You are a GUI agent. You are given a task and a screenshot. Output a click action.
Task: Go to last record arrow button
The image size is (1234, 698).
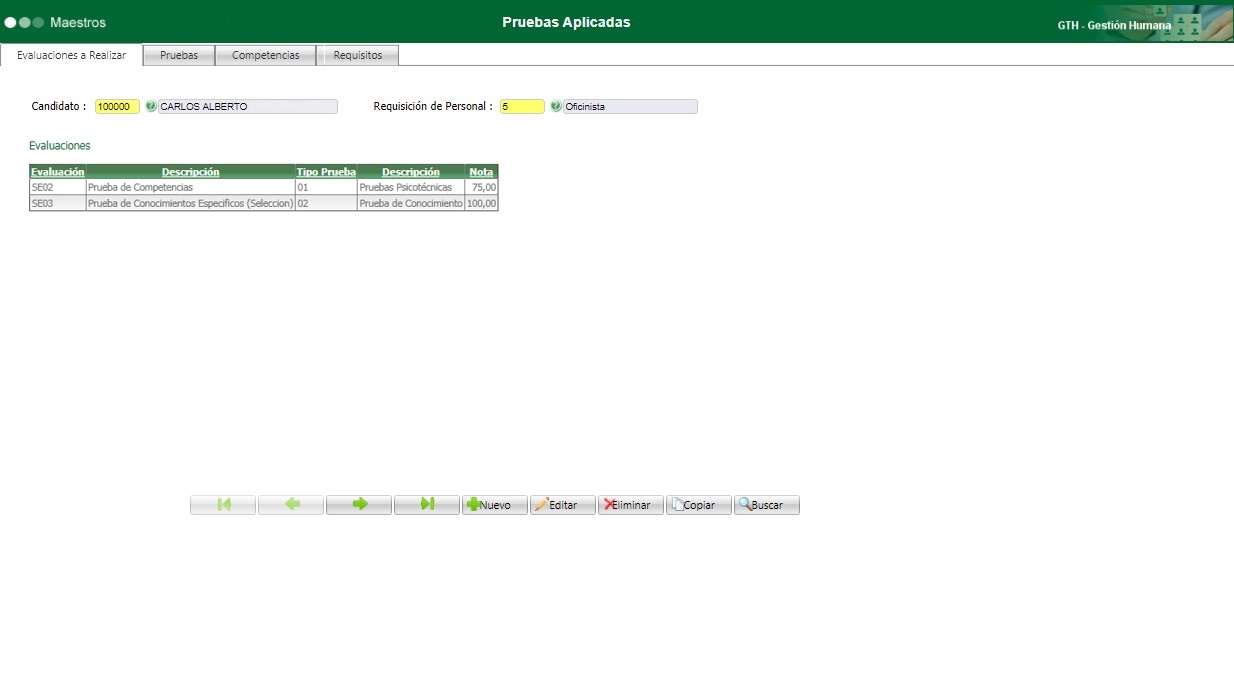(x=427, y=505)
